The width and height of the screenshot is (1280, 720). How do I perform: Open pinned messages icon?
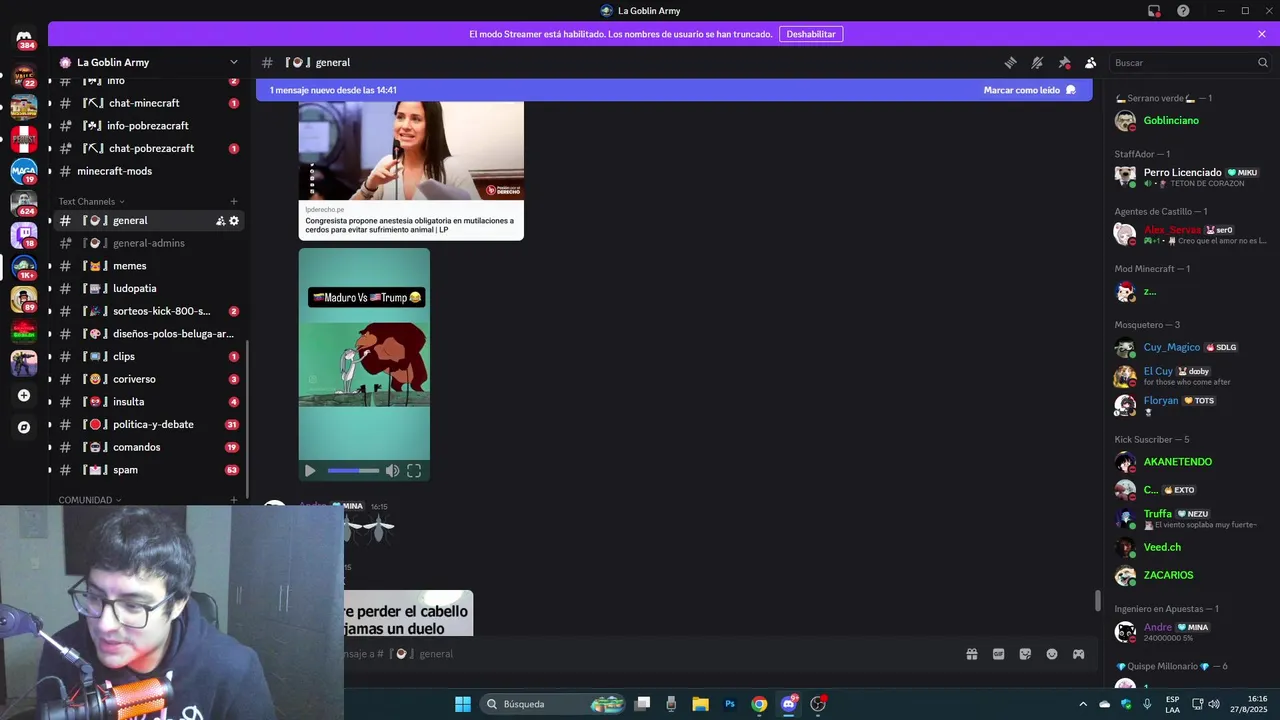click(x=1064, y=62)
